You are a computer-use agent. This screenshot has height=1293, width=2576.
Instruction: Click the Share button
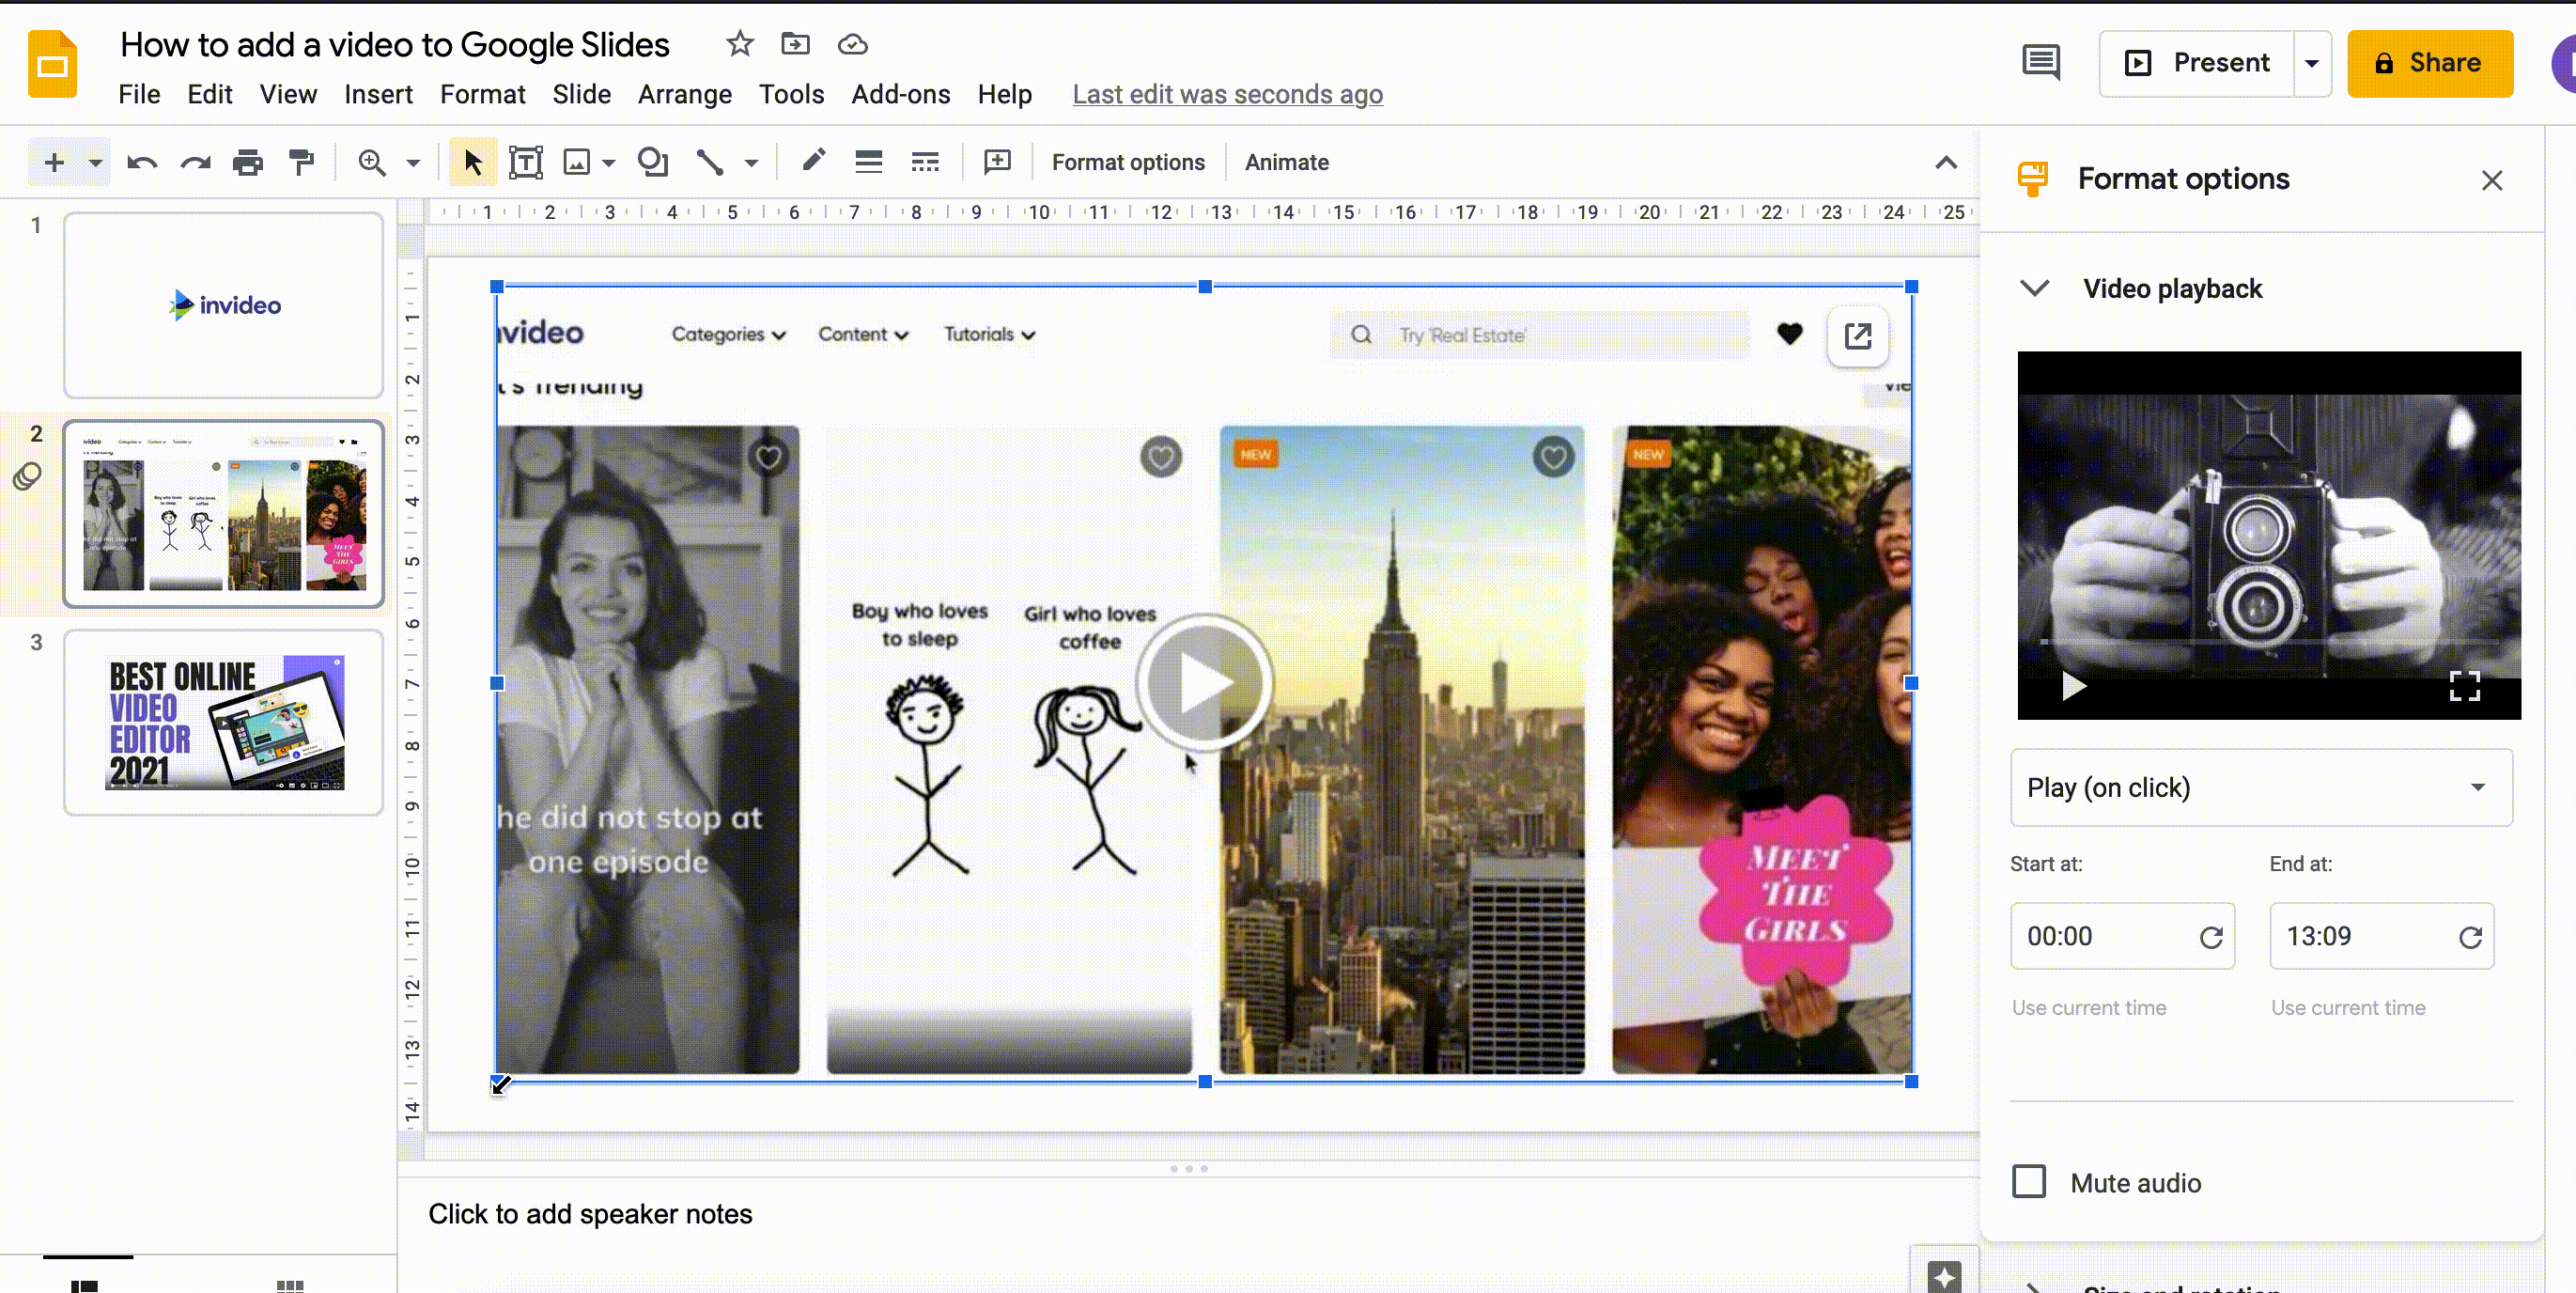pyautogui.click(x=2430, y=63)
